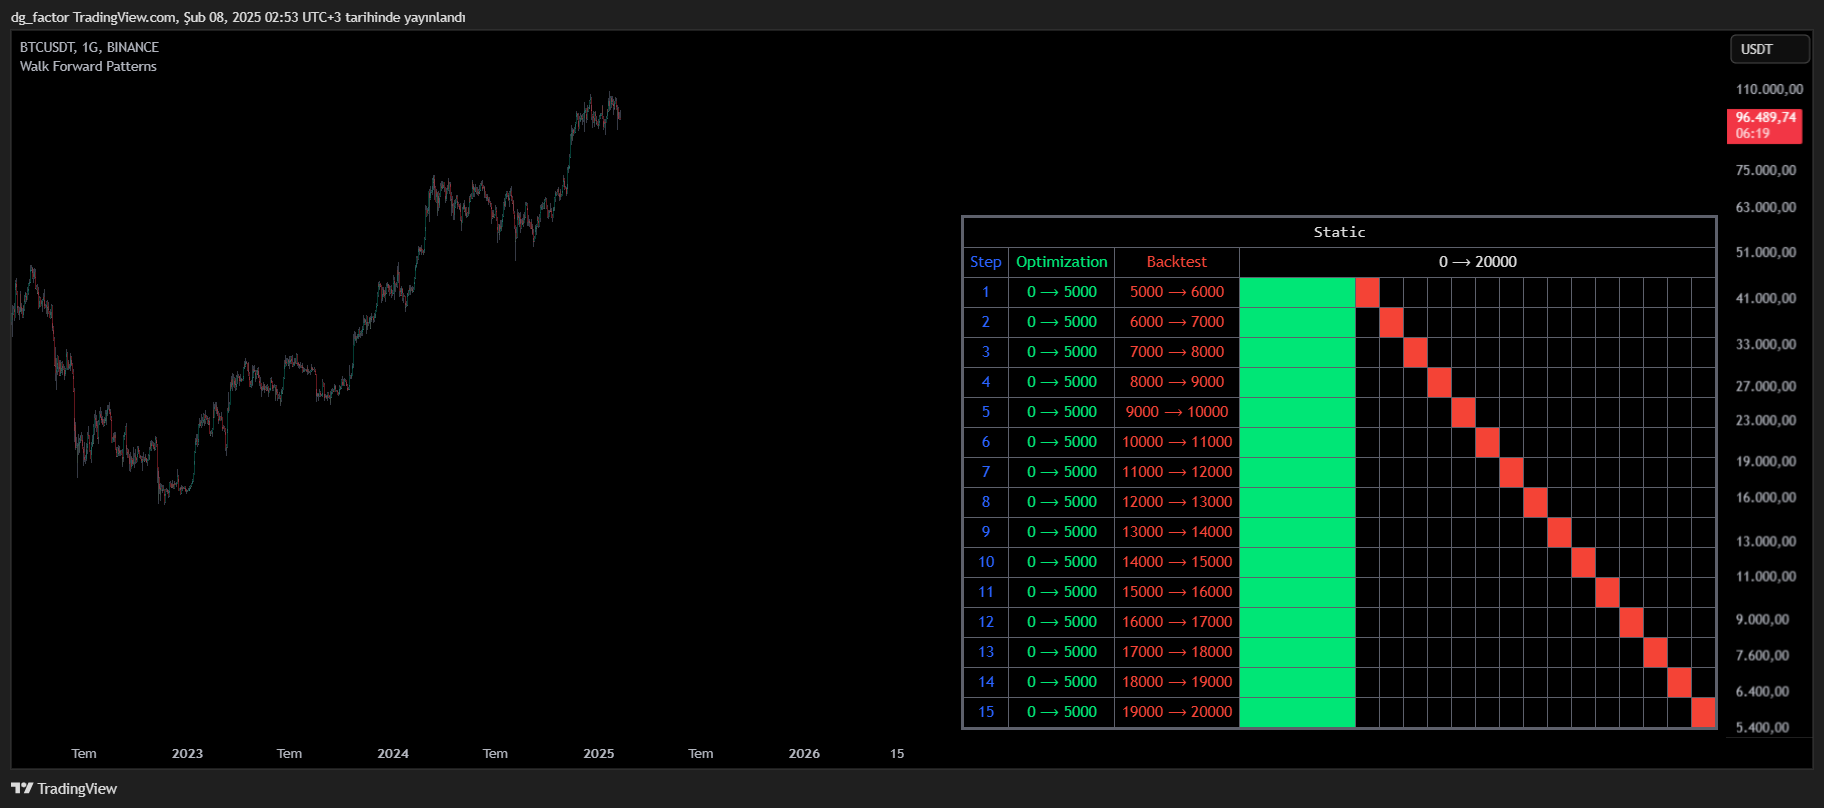Screen dimensions: 1824x808
Task: Click backtest cell 8000 ⟶ 9000
Action: [1177, 382]
